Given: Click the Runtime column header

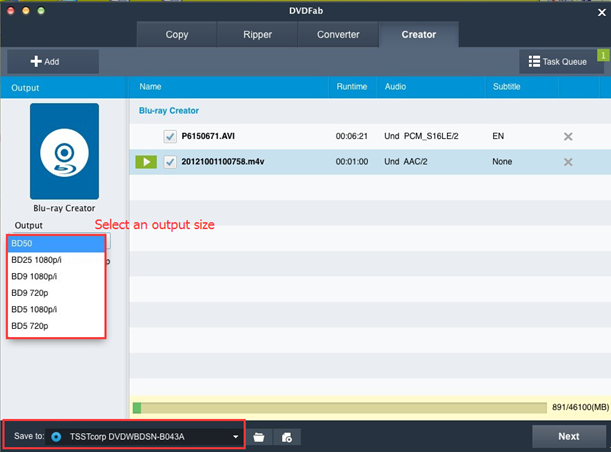Looking at the screenshot, I should 352,87.
